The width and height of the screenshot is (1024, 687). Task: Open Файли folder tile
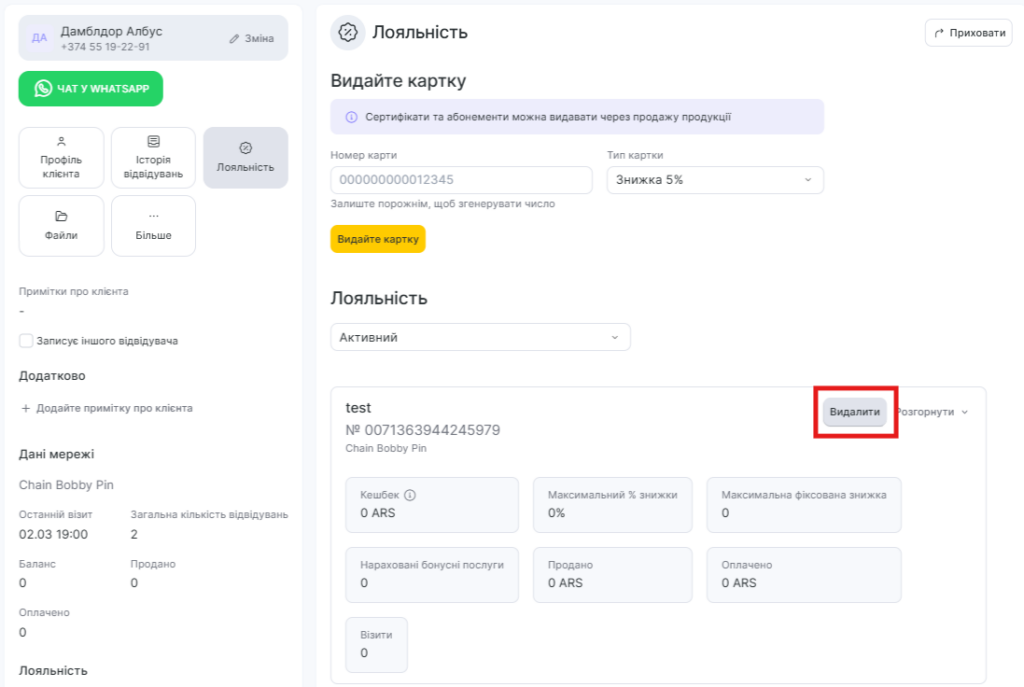[x=61, y=225]
